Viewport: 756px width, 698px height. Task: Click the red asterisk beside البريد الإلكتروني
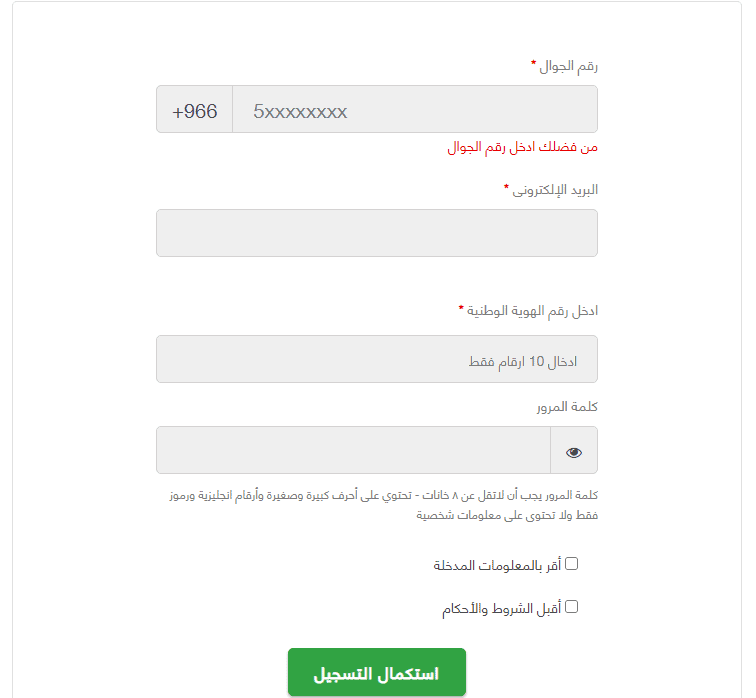point(506,187)
